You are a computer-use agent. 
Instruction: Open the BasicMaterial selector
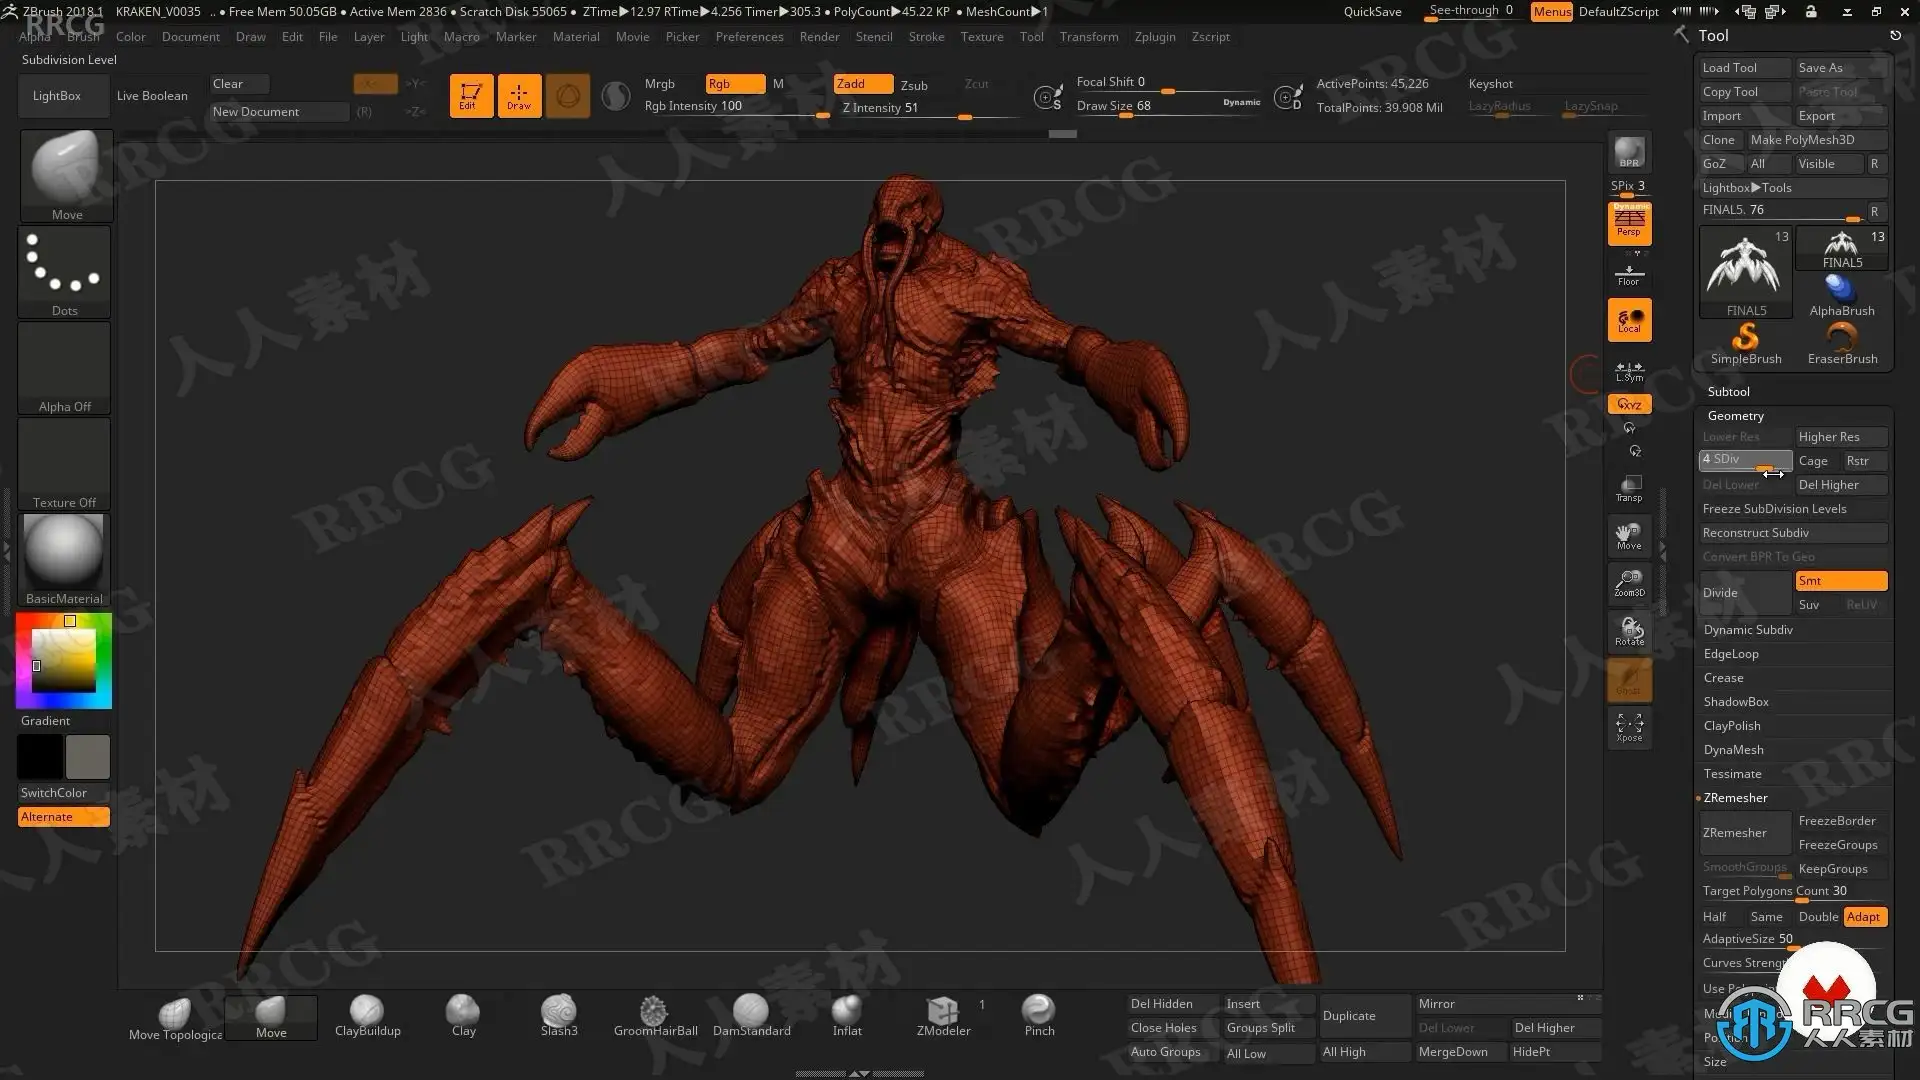[64, 560]
